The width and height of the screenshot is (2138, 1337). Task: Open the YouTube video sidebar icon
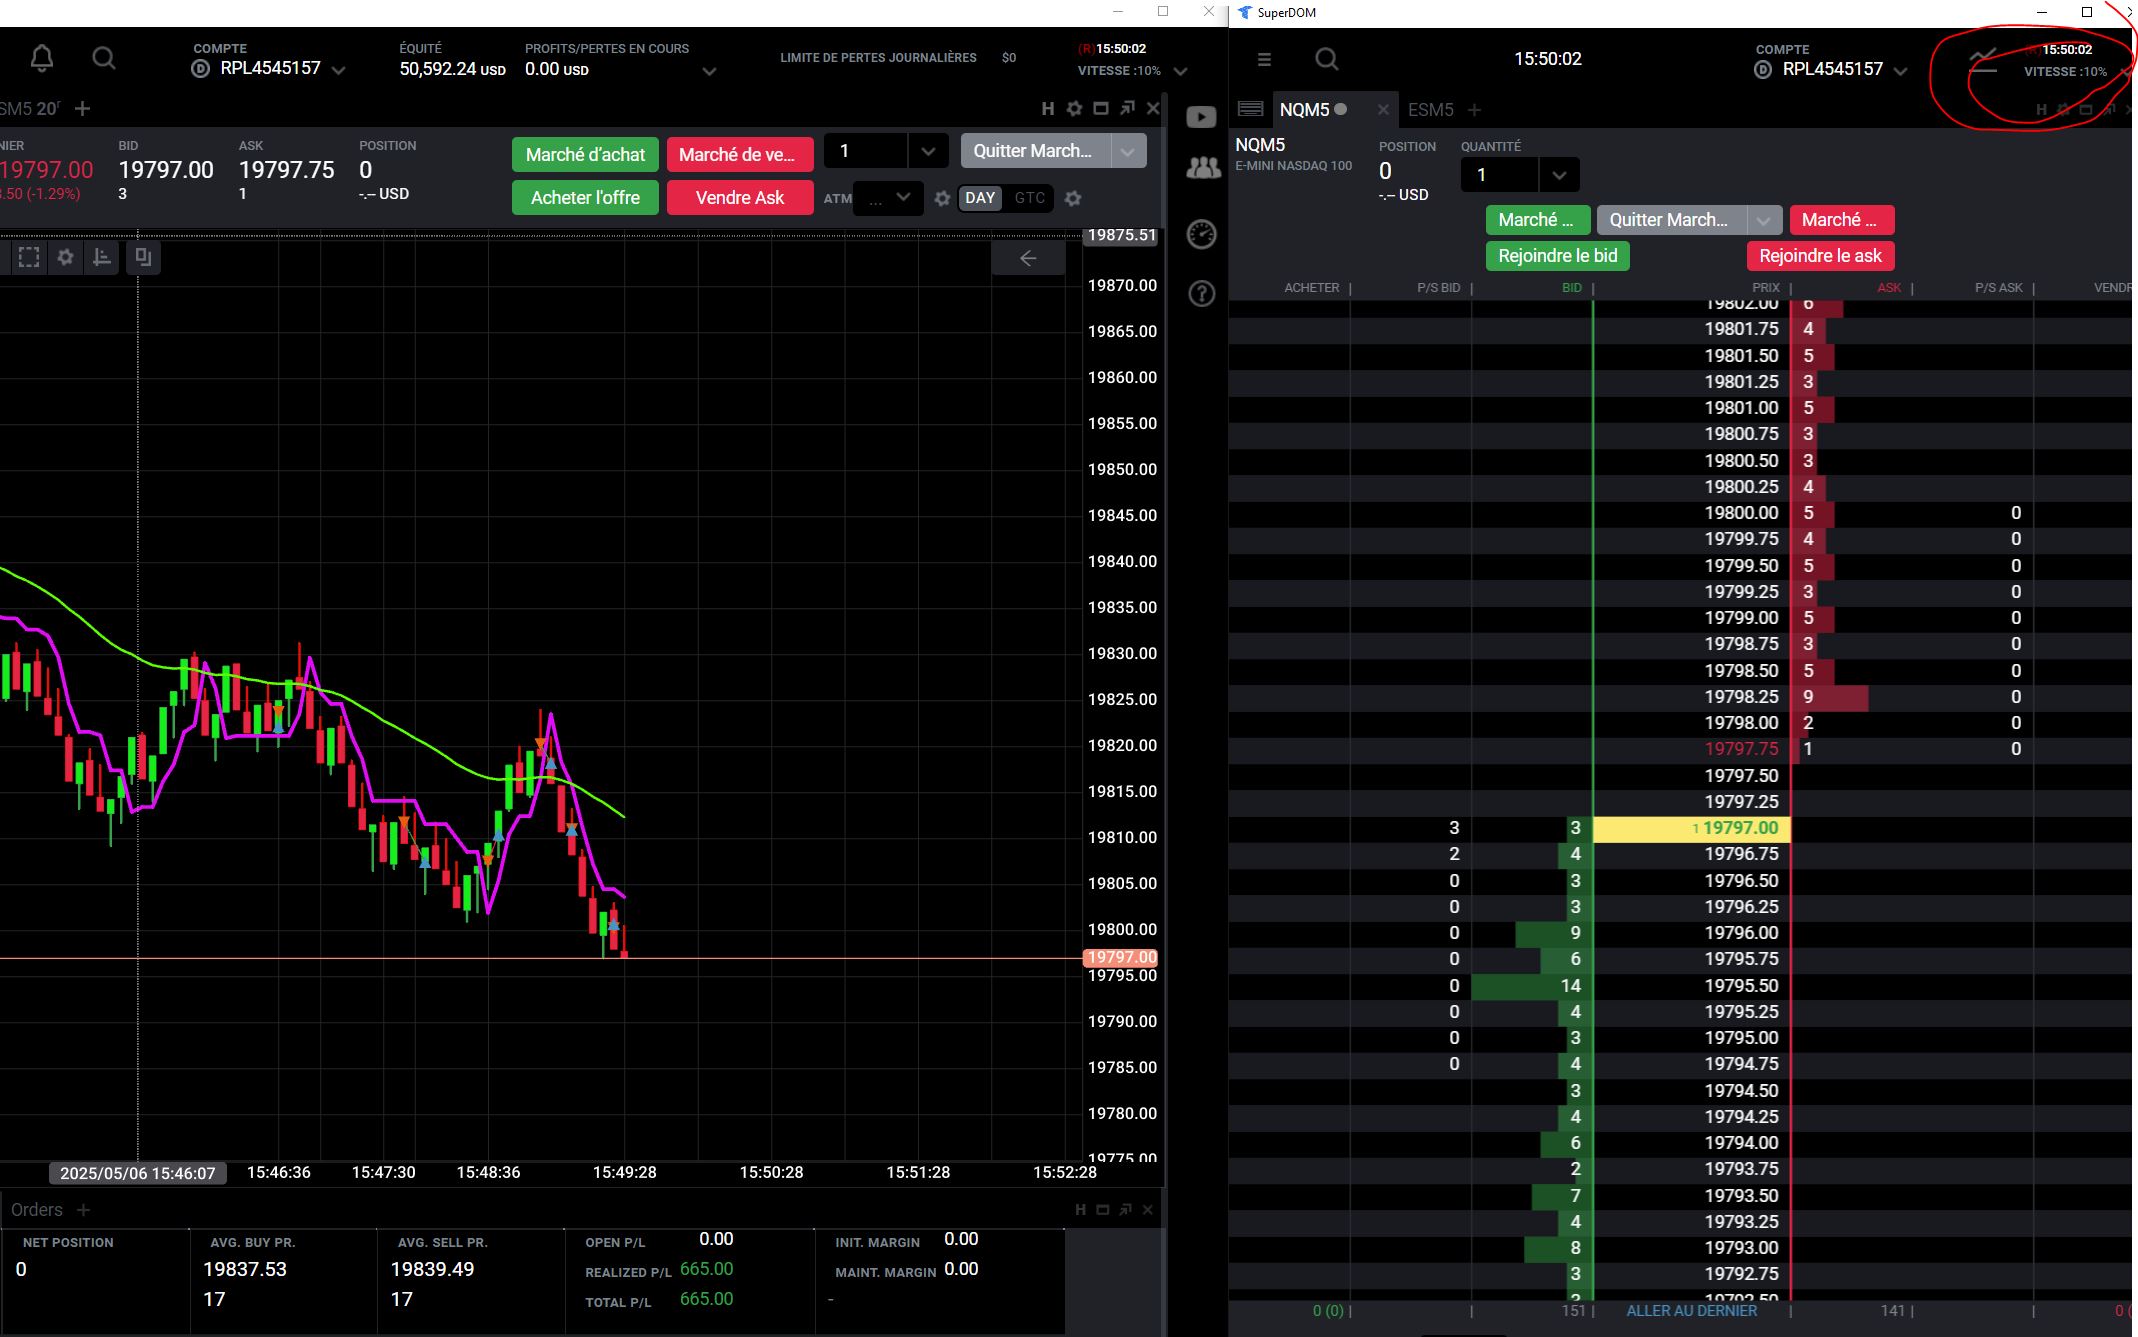(1201, 117)
